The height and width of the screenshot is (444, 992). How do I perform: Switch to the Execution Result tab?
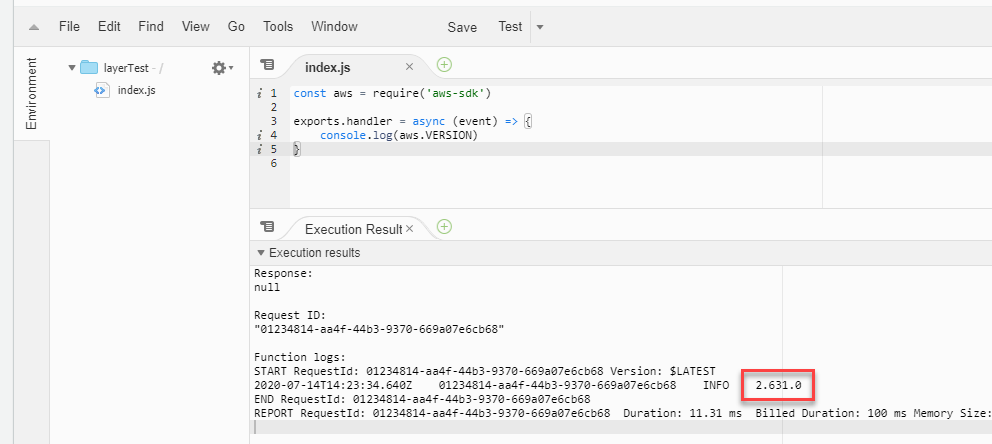coord(353,229)
